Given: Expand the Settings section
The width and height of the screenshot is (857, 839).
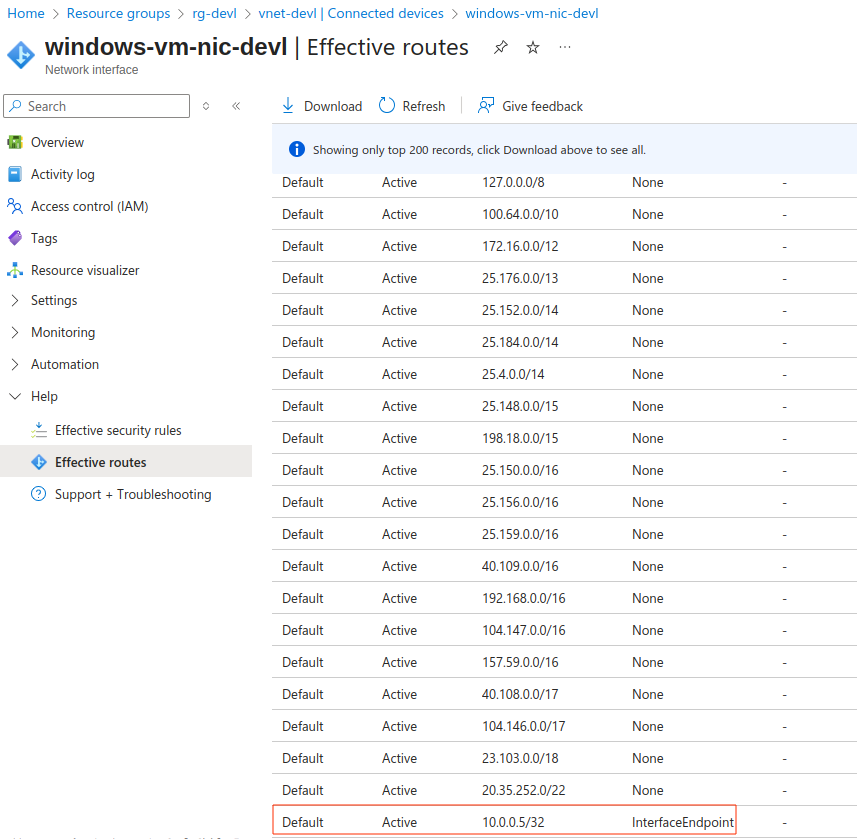Looking at the screenshot, I should (x=15, y=300).
